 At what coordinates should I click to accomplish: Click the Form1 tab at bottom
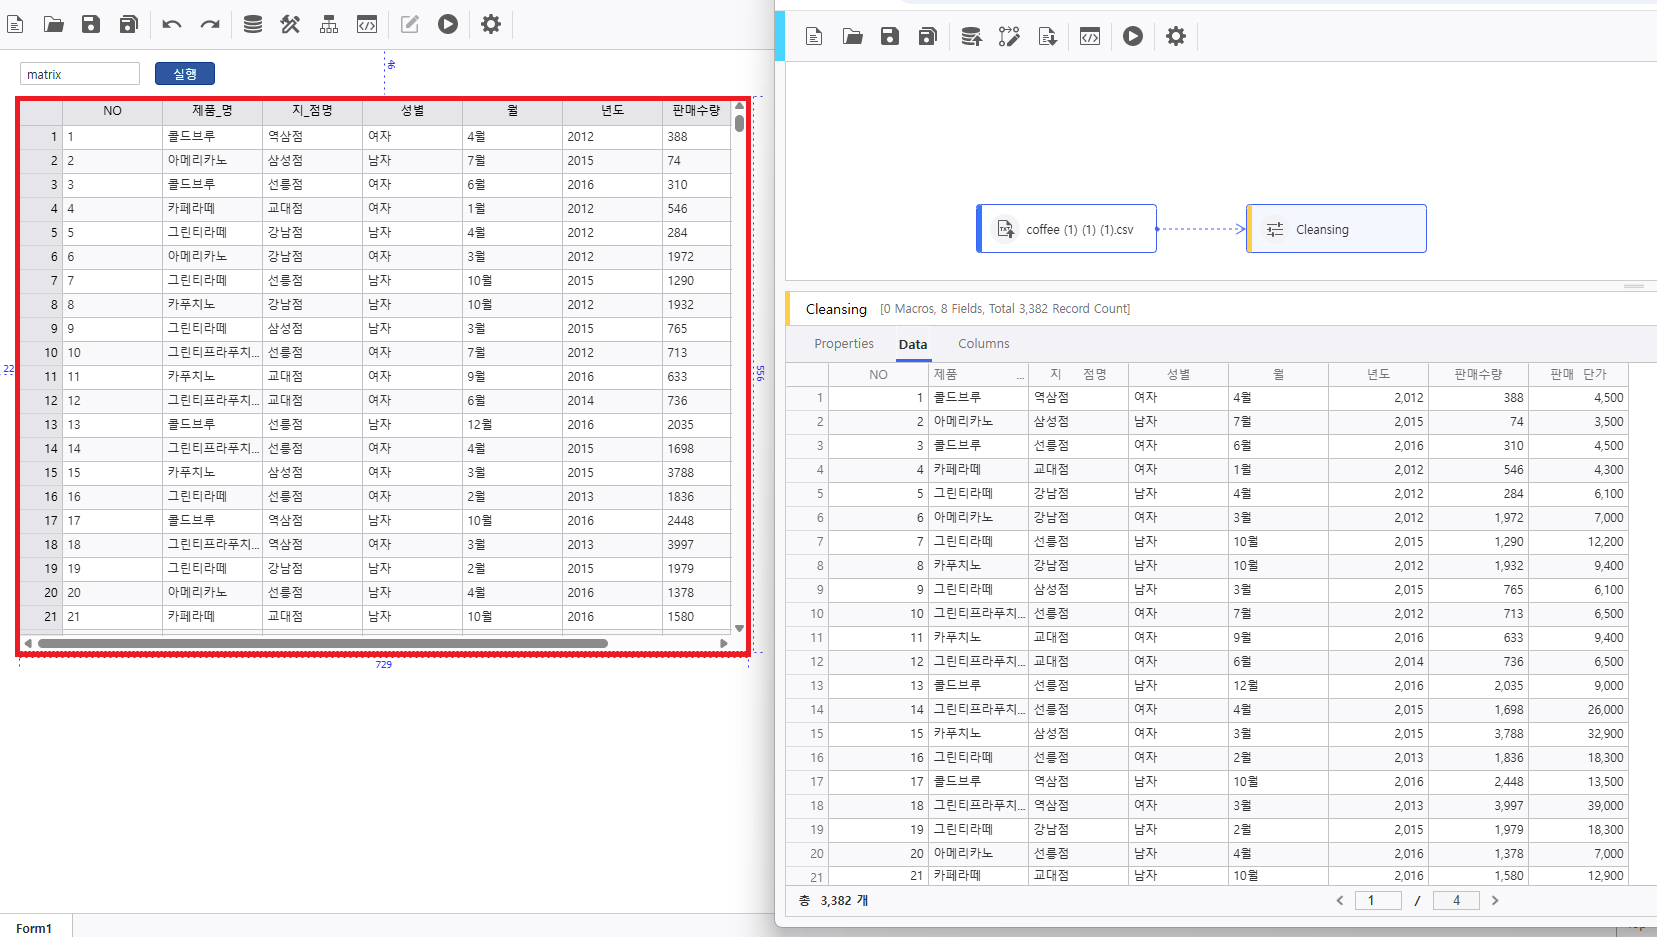tap(34, 928)
